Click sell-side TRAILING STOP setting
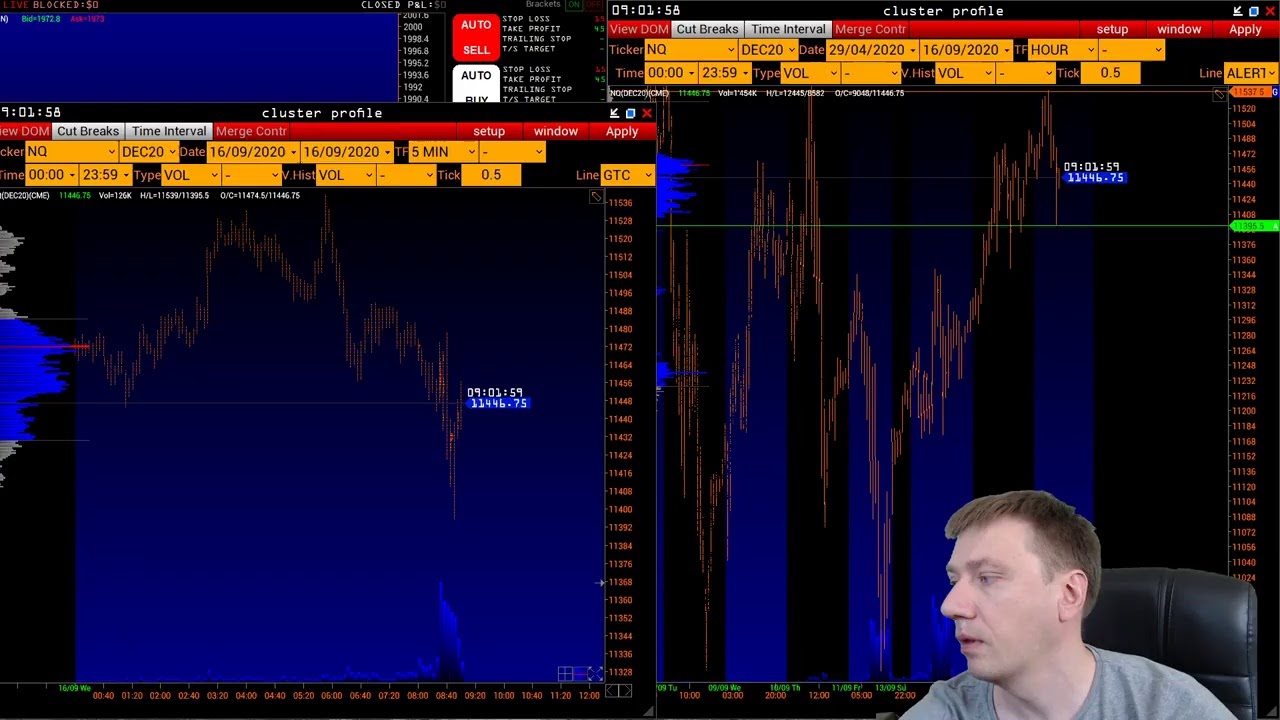This screenshot has height=720, width=1280. click(537, 39)
